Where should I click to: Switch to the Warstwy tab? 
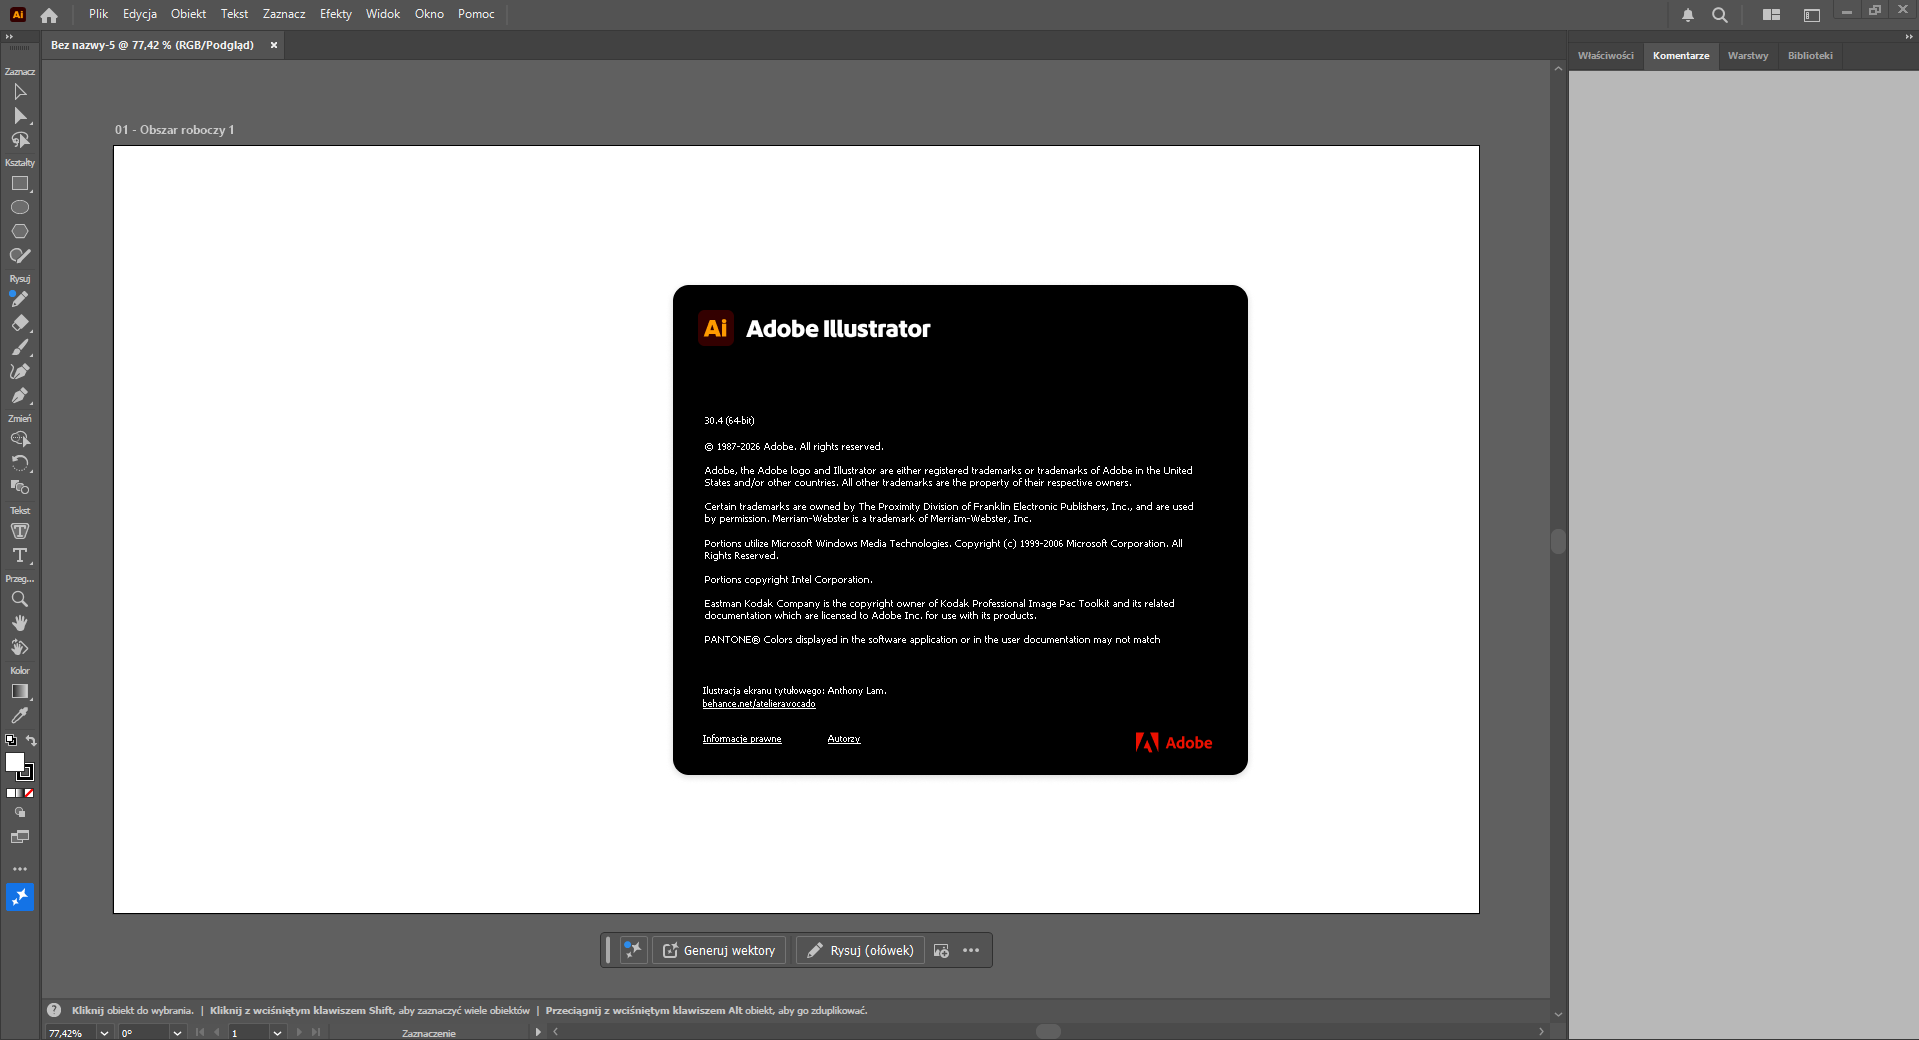click(x=1748, y=56)
